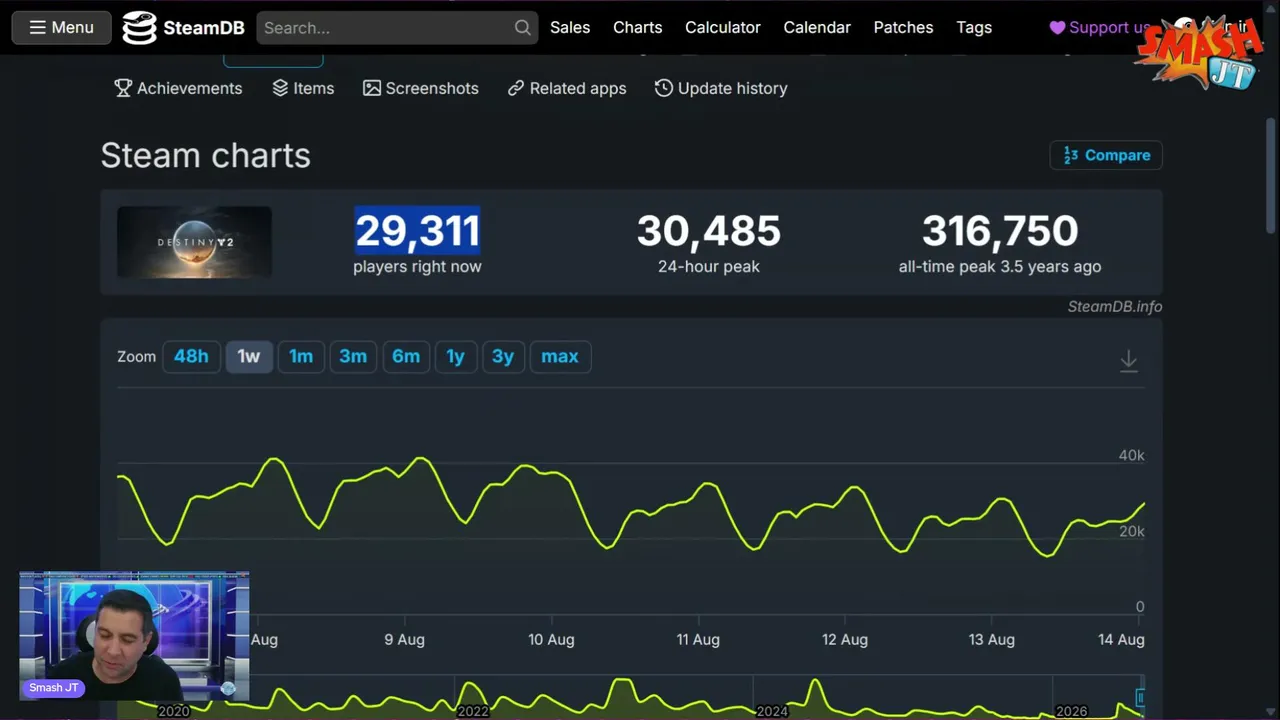Set chart zoom to 1m
Image resolution: width=1280 pixels, height=720 pixels.
(301, 356)
